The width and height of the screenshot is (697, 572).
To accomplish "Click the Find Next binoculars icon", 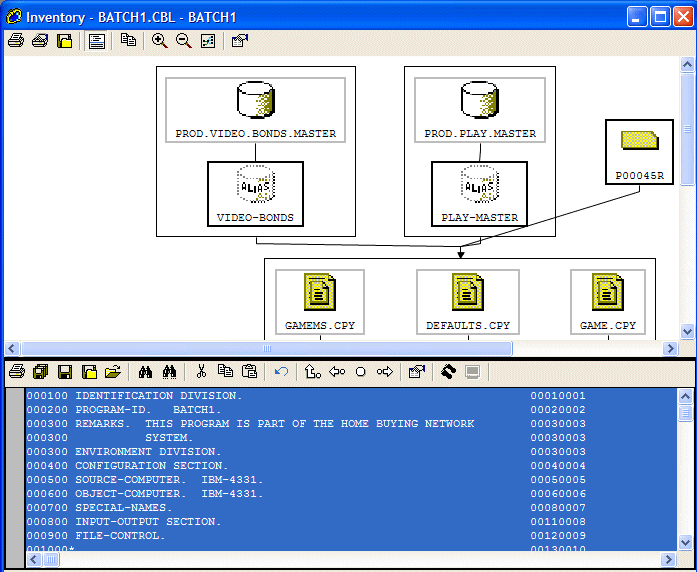I will pos(169,371).
